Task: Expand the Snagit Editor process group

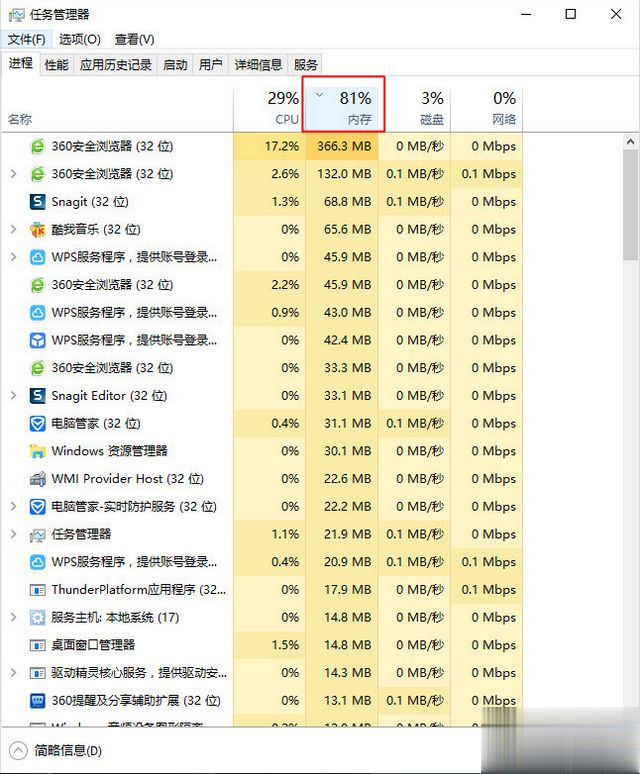Action: (14, 395)
